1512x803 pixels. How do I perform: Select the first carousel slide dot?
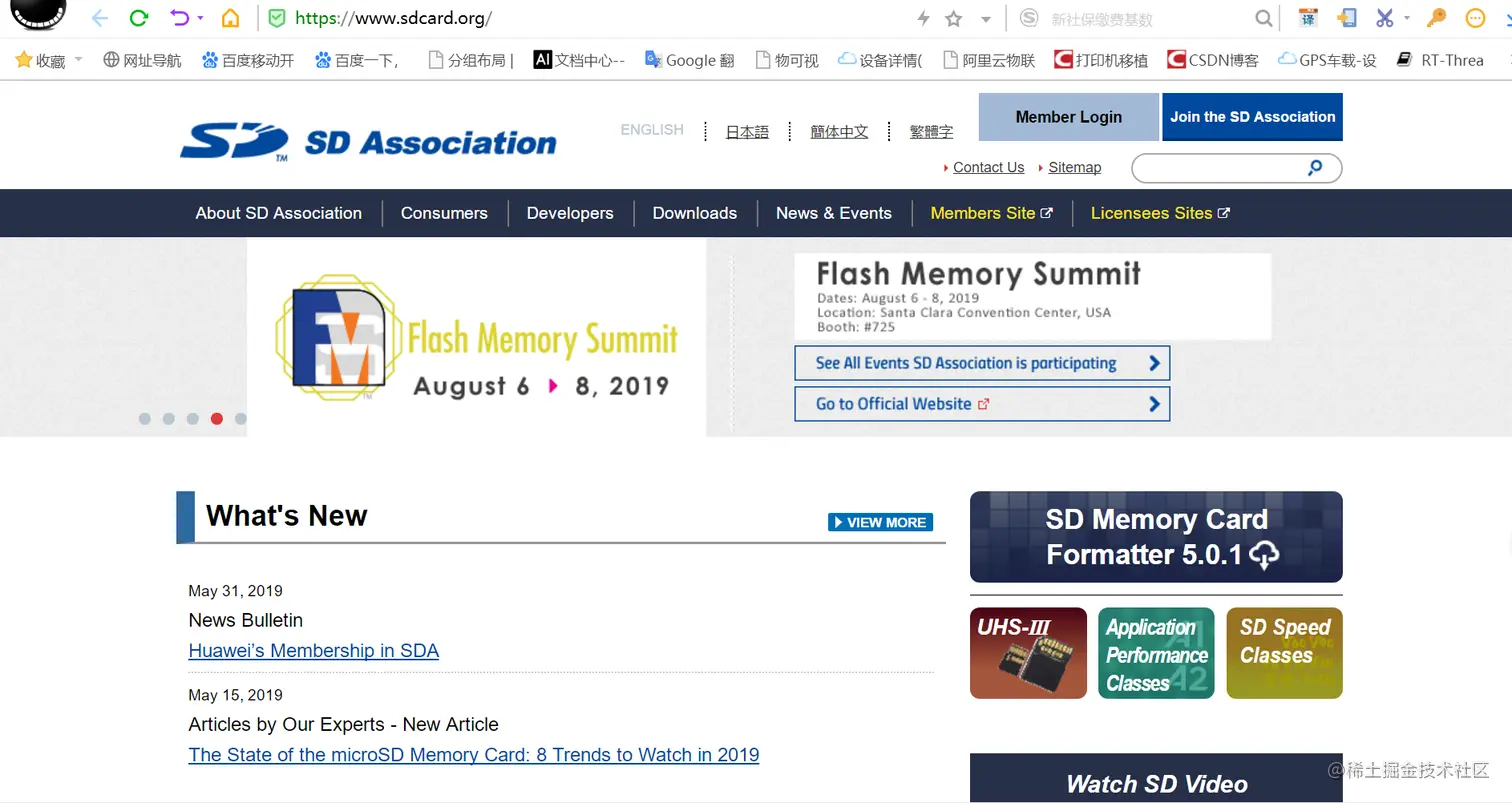click(x=145, y=419)
